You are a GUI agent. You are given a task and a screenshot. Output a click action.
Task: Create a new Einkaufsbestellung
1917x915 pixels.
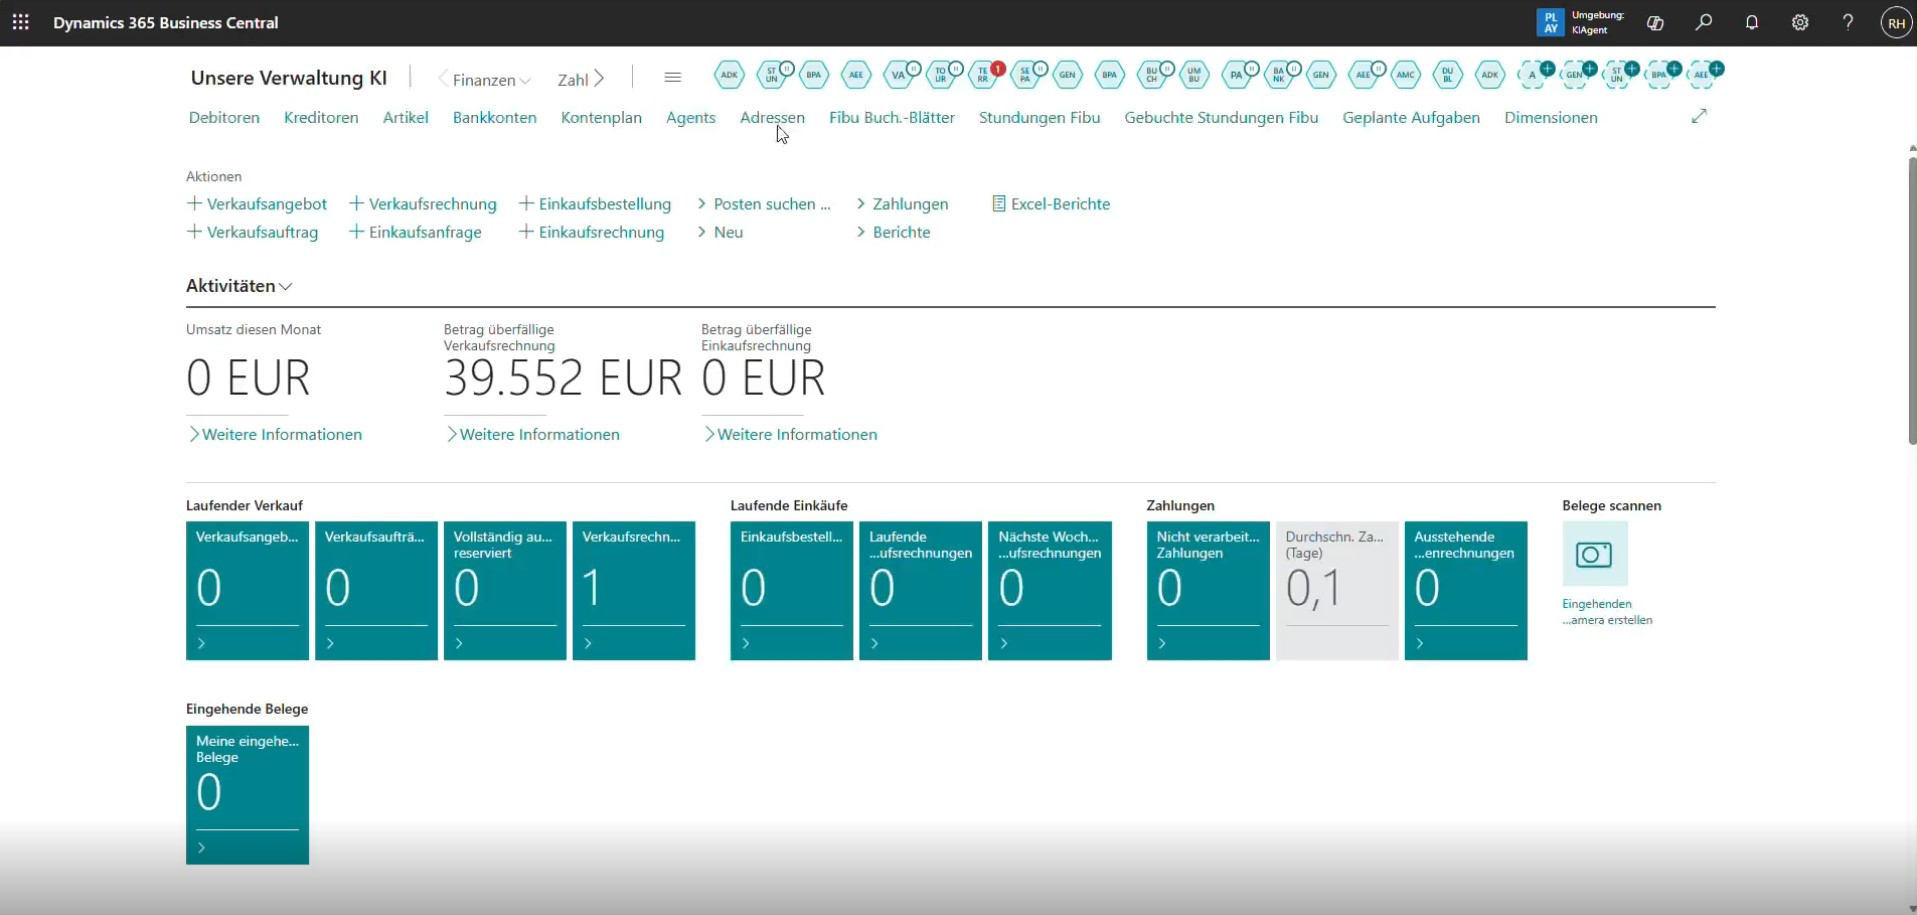pos(595,204)
